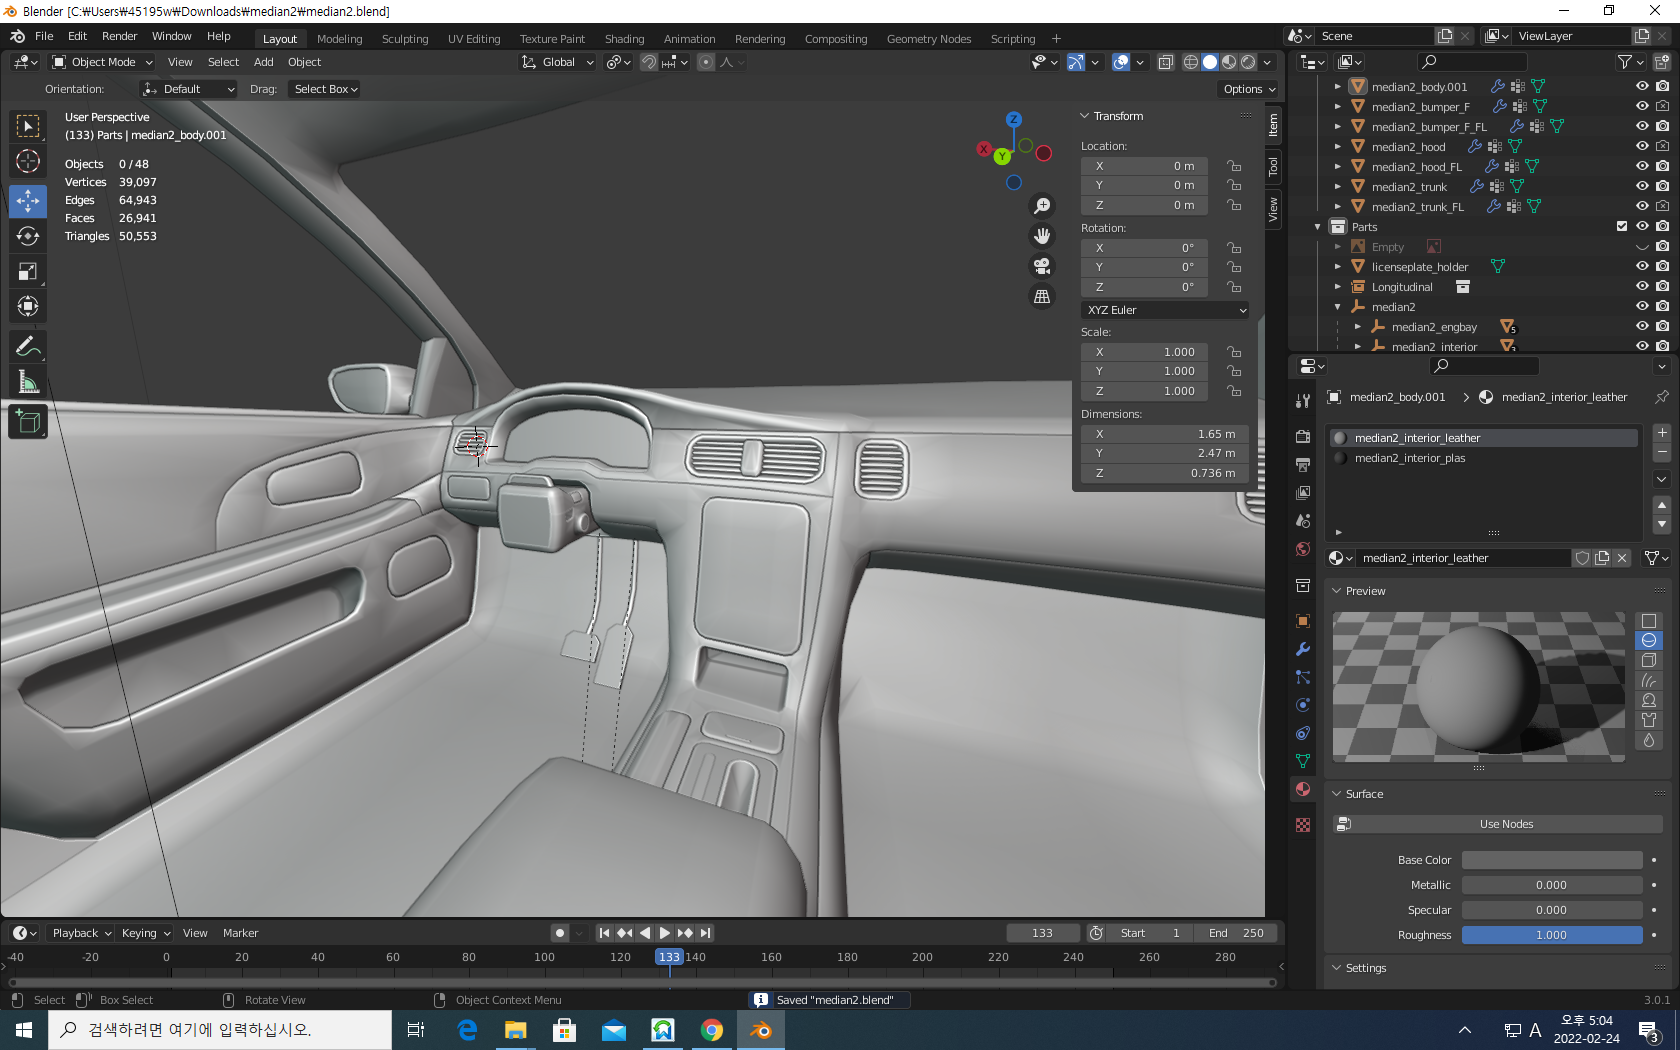The width and height of the screenshot is (1680, 1050).
Task: Select the Measure tool
Action: pos(28,382)
